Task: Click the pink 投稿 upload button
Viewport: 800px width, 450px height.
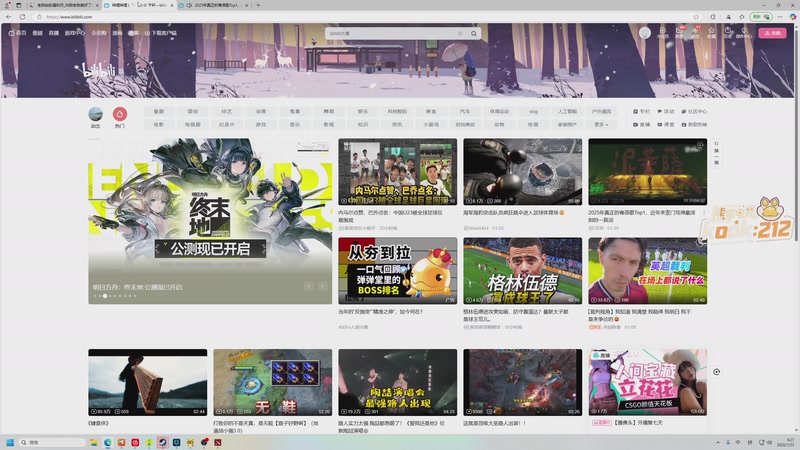Action: [772, 33]
